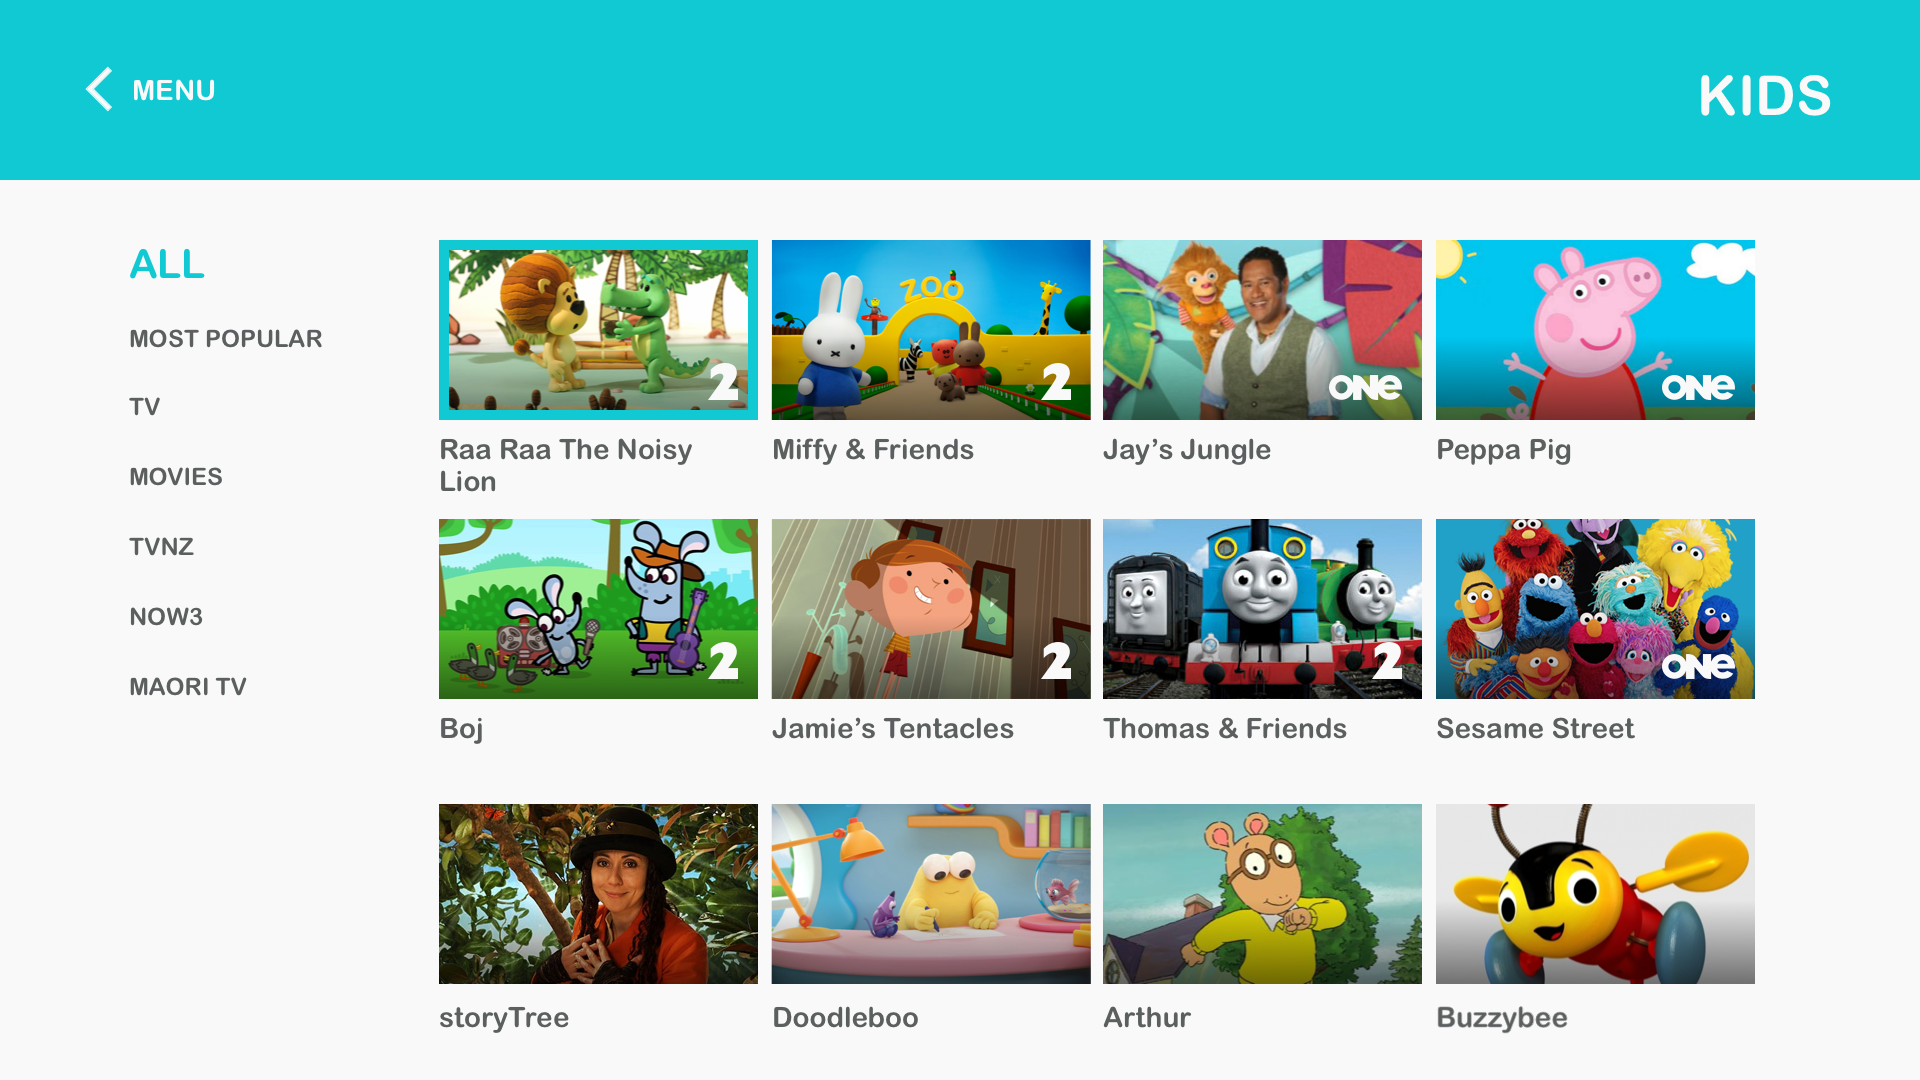Select the Peppa Pig thumbnail
The image size is (1920, 1080).
pos(1595,330)
